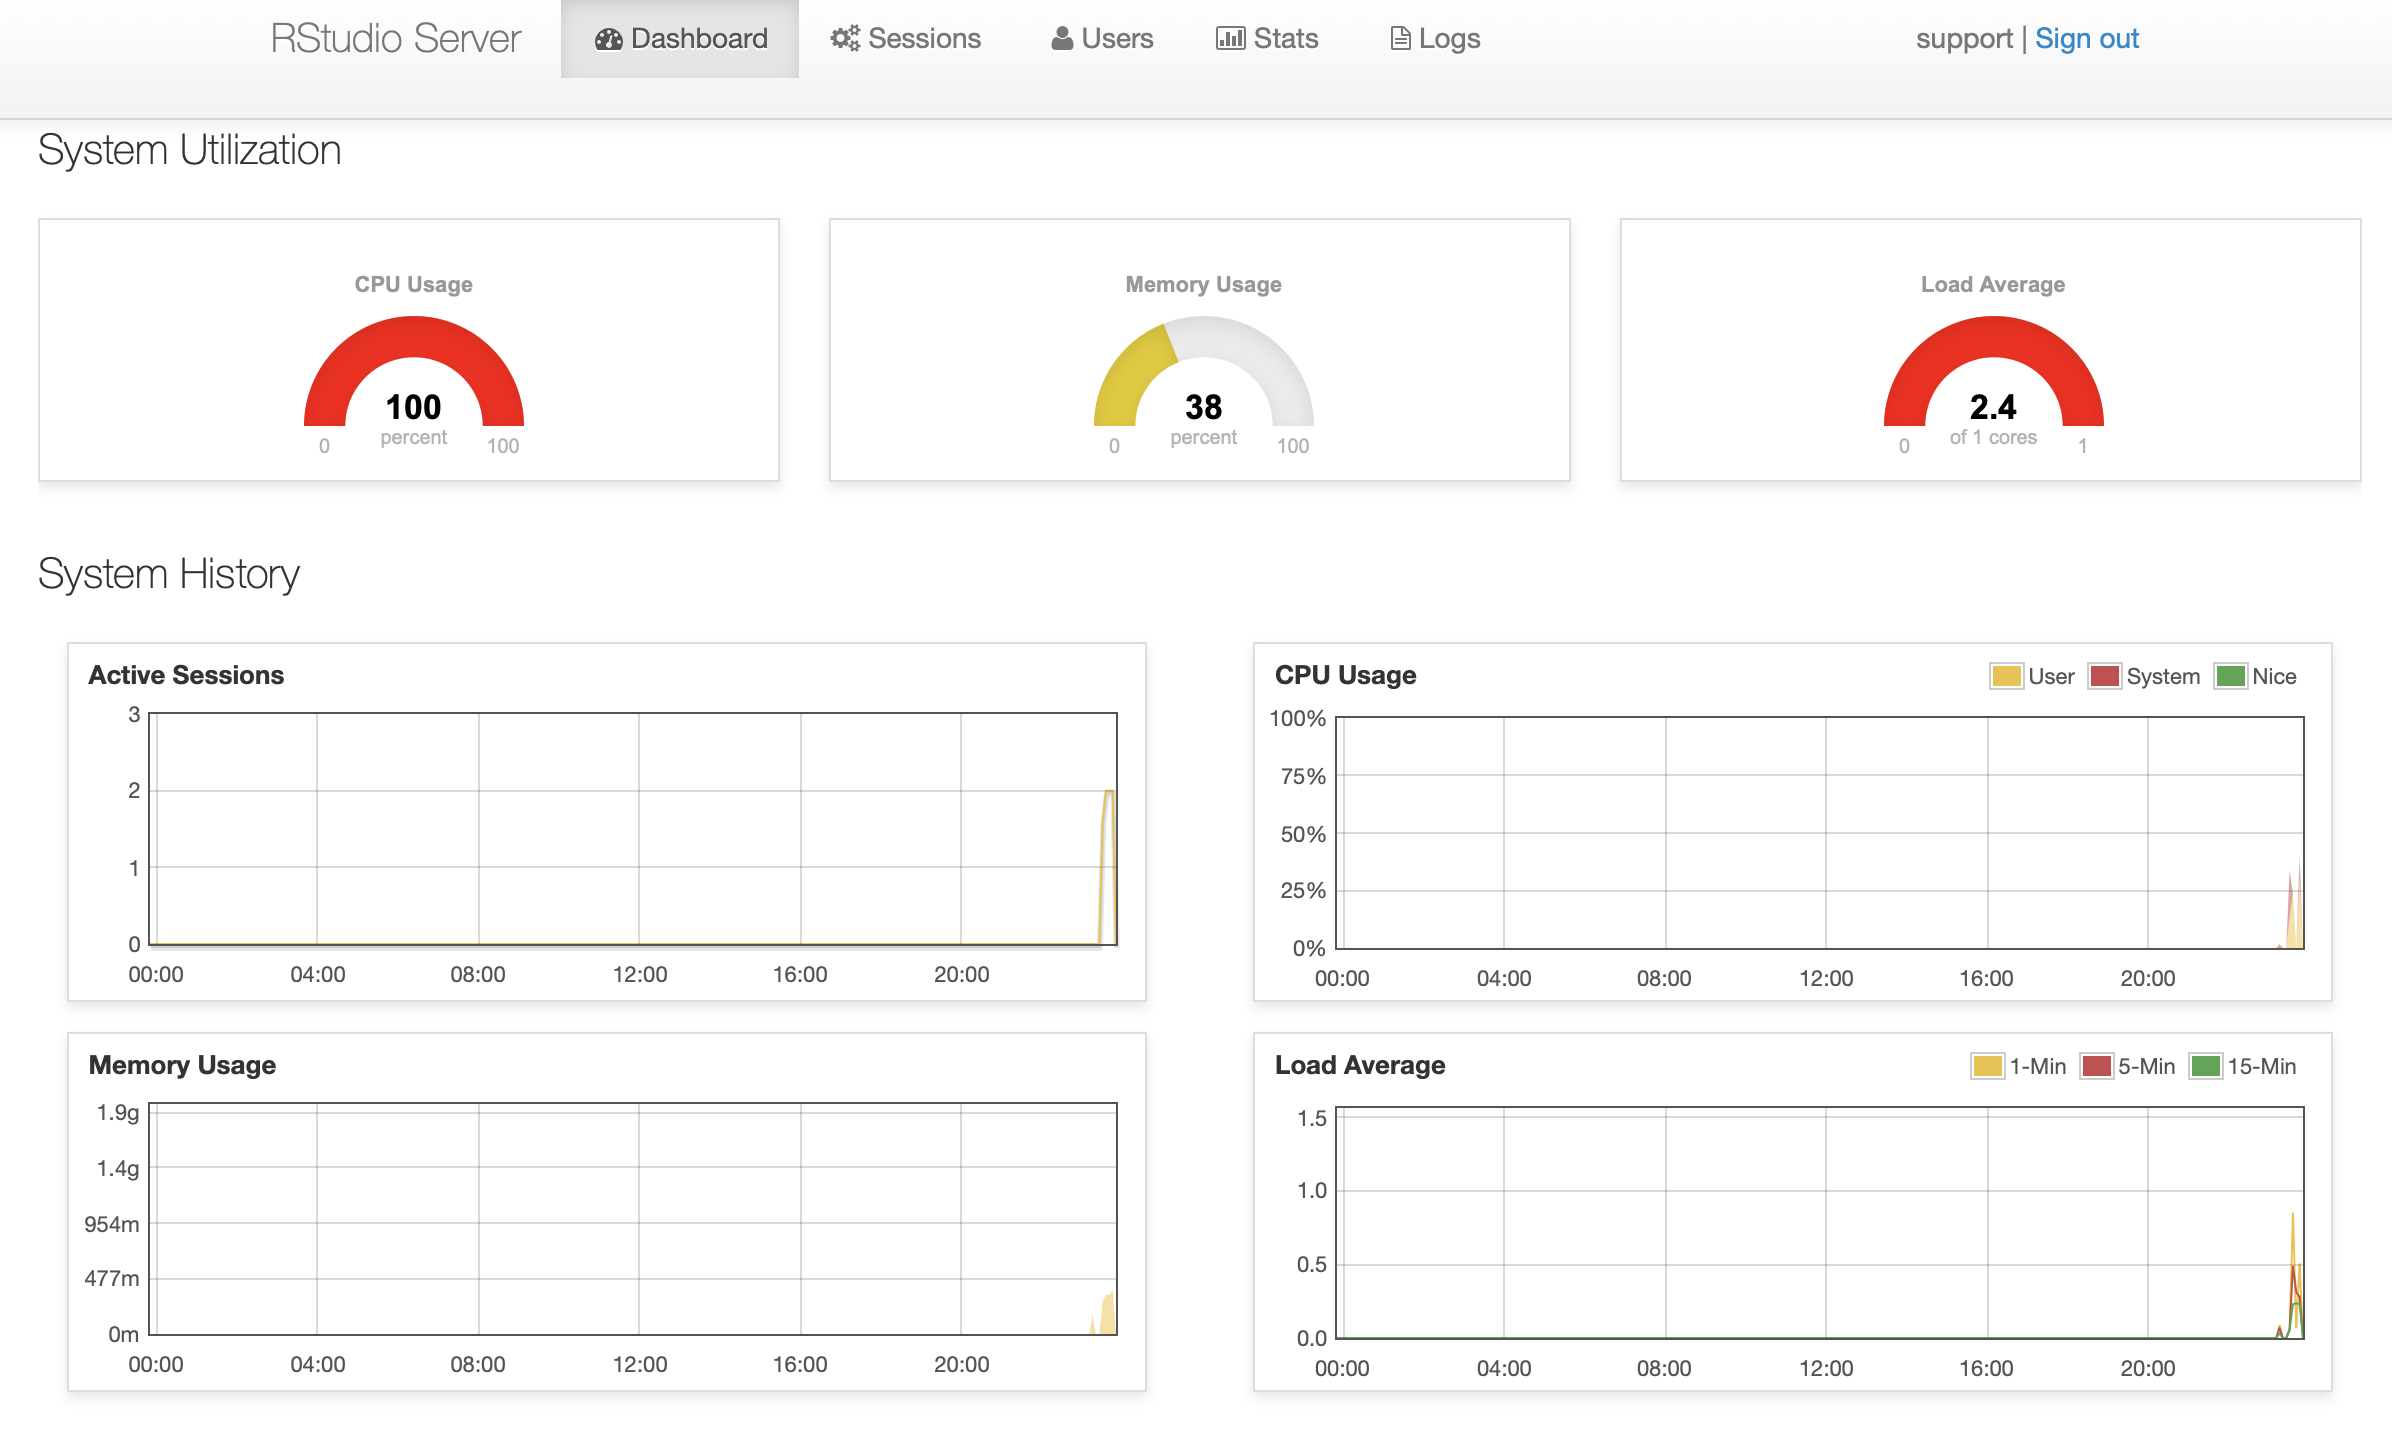This screenshot has height=1440, width=2392.
Task: Click the CPU Usage red gauge
Action: [x=414, y=371]
